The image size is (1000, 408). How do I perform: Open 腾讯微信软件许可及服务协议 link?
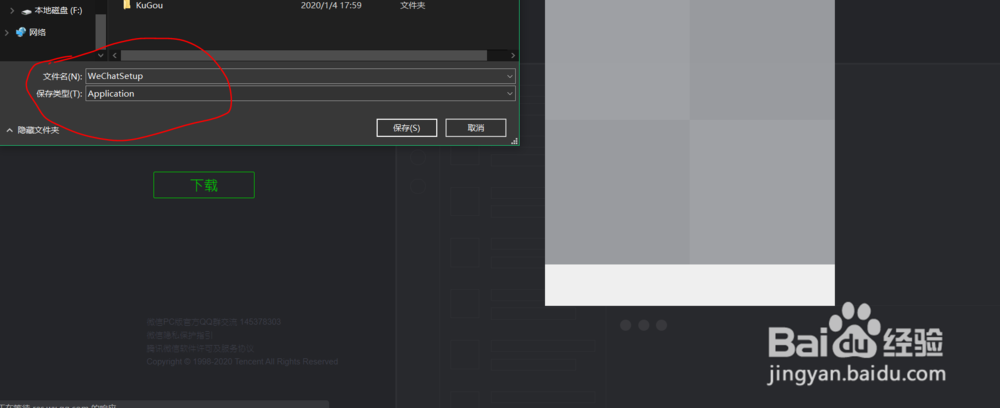(200, 349)
